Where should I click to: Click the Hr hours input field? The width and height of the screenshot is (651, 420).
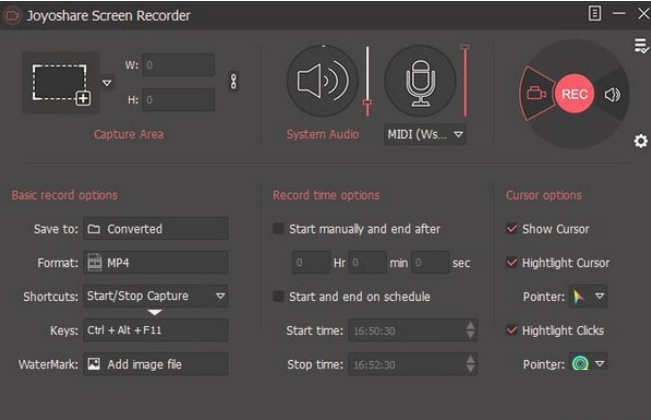tap(311, 263)
